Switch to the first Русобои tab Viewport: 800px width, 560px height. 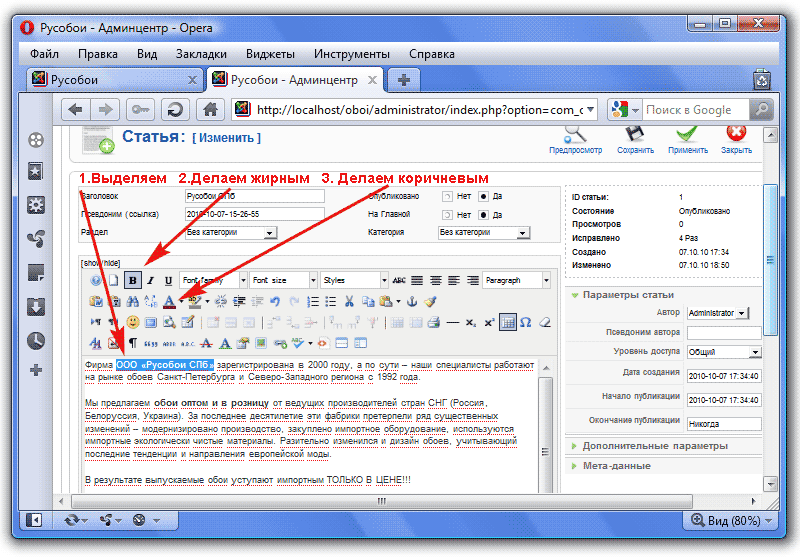pyautogui.click(x=108, y=78)
